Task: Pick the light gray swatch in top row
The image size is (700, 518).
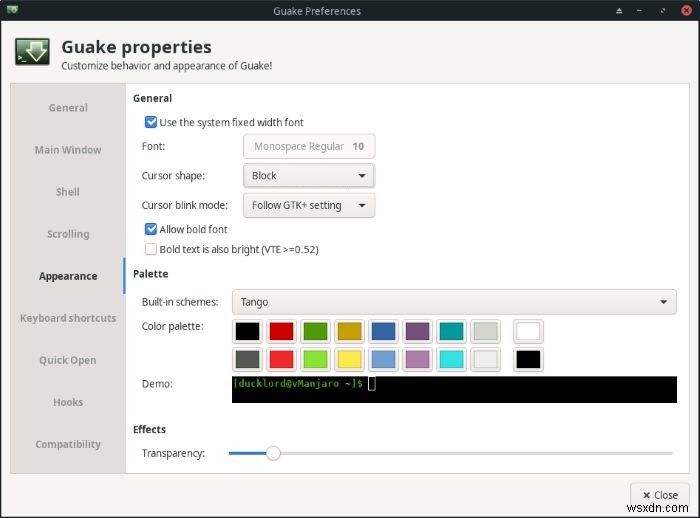Action: tap(485, 331)
